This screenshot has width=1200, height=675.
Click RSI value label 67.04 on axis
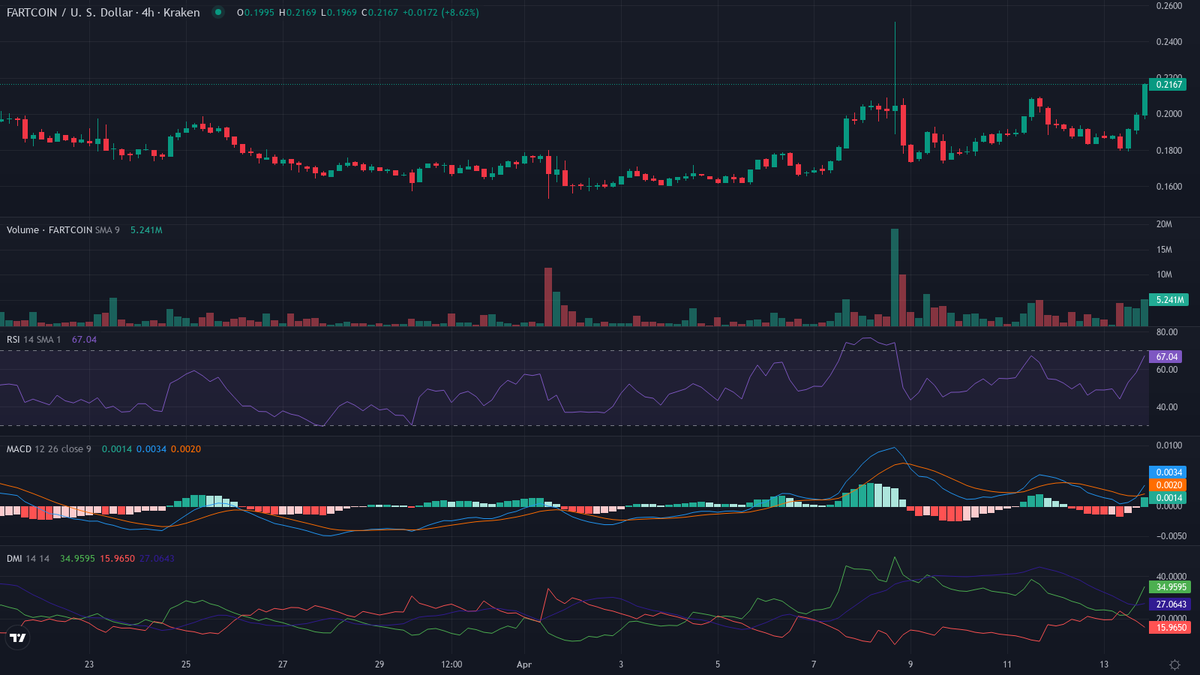click(1166, 357)
